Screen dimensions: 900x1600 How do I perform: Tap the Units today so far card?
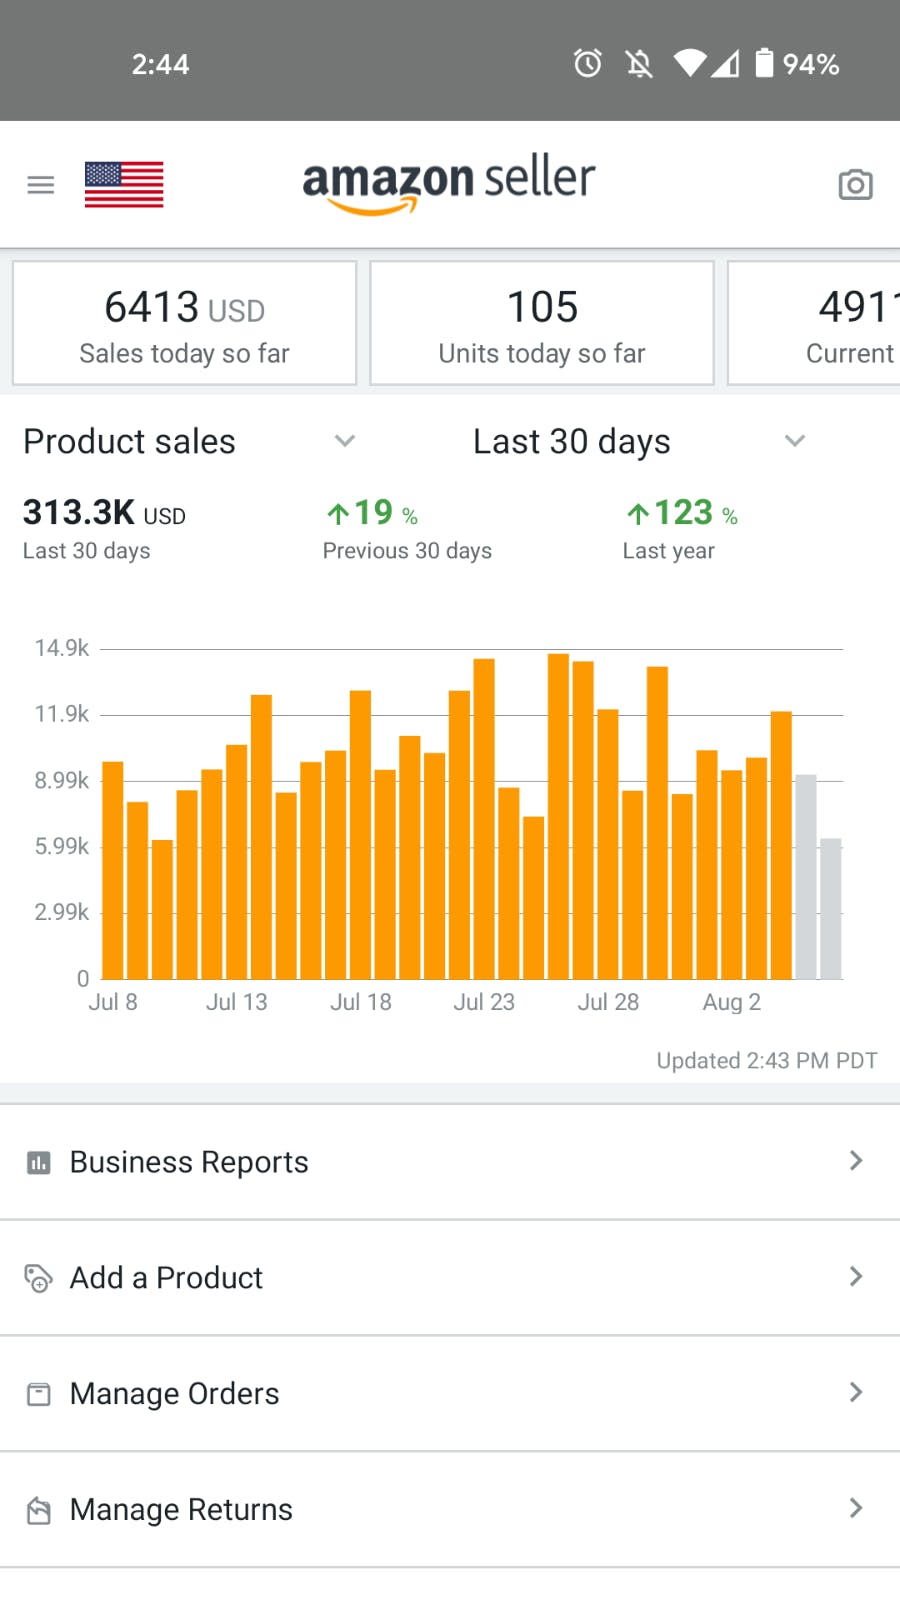[x=542, y=323]
